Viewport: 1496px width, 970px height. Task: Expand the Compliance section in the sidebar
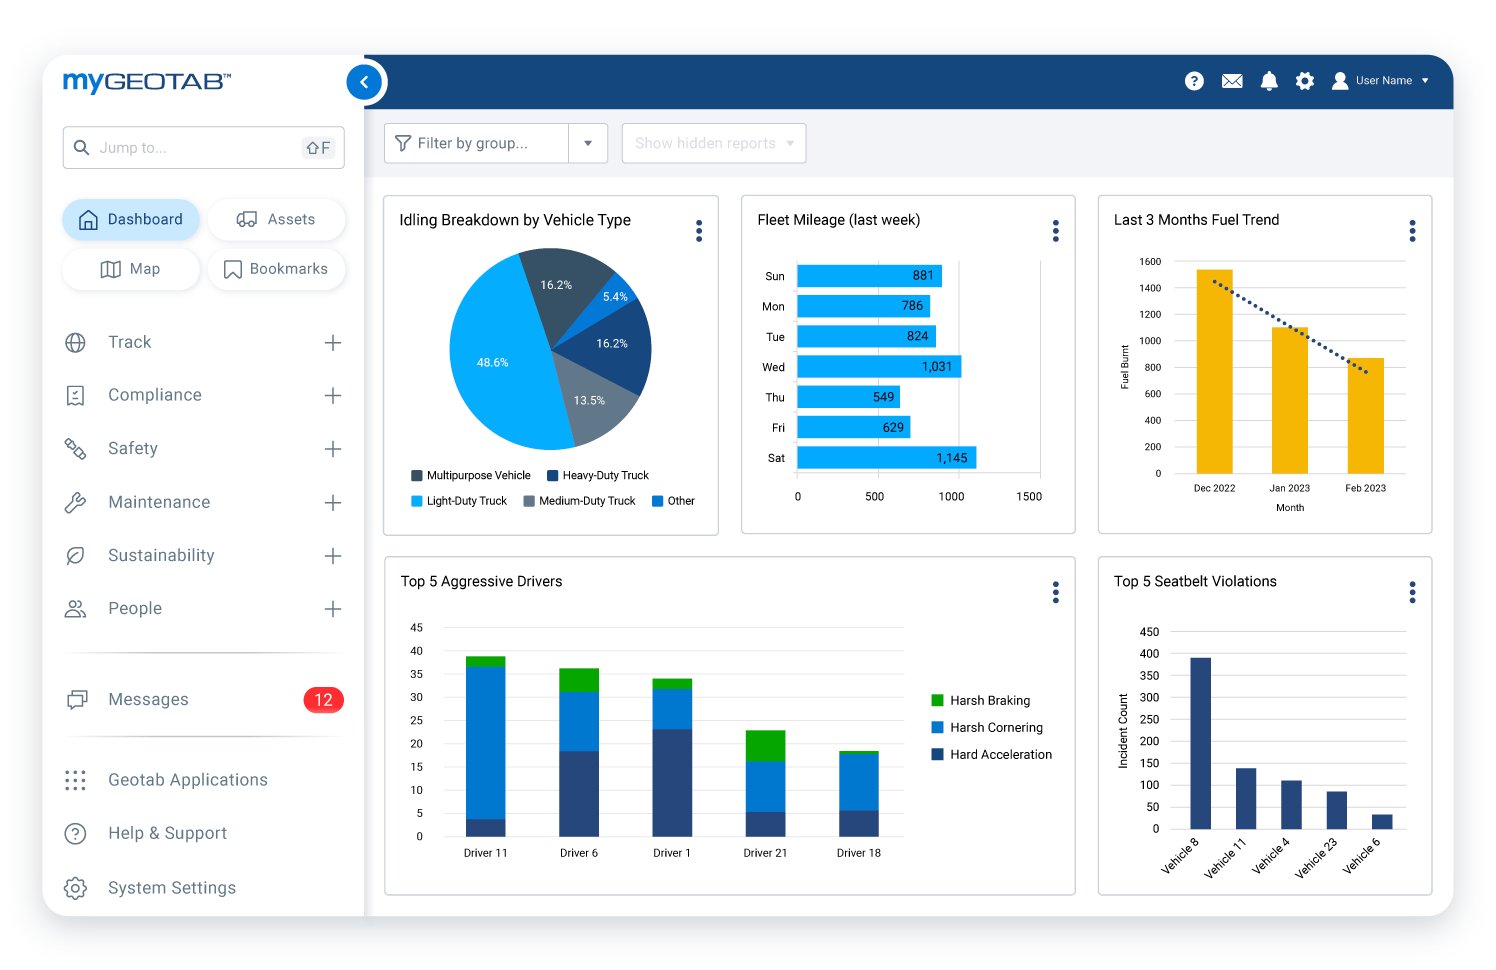coord(333,395)
